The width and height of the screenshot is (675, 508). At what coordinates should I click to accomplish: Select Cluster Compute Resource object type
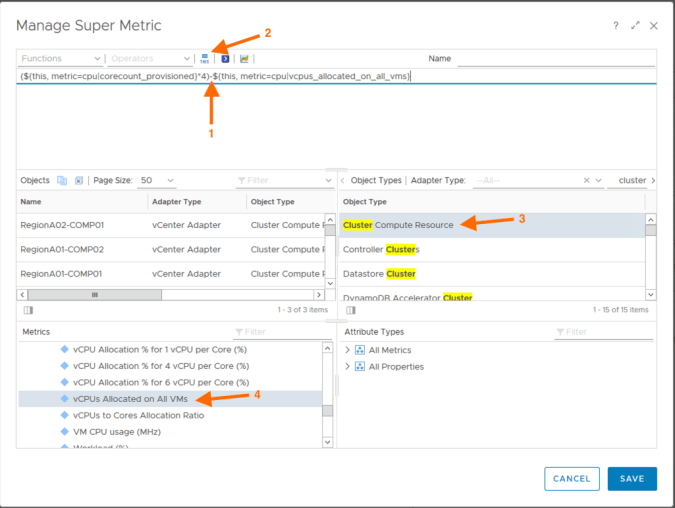(x=398, y=225)
